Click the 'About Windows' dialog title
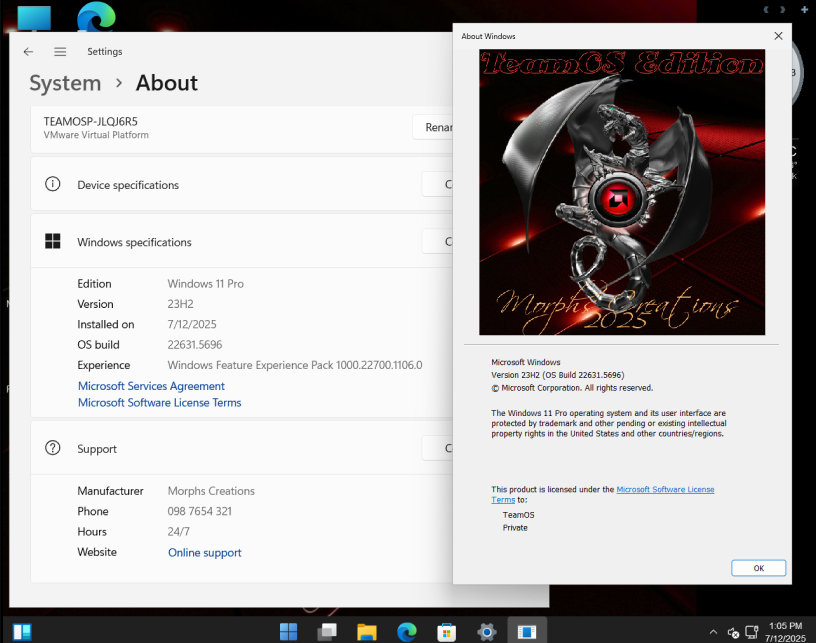Screen dimensions: 816x643 coord(488,36)
